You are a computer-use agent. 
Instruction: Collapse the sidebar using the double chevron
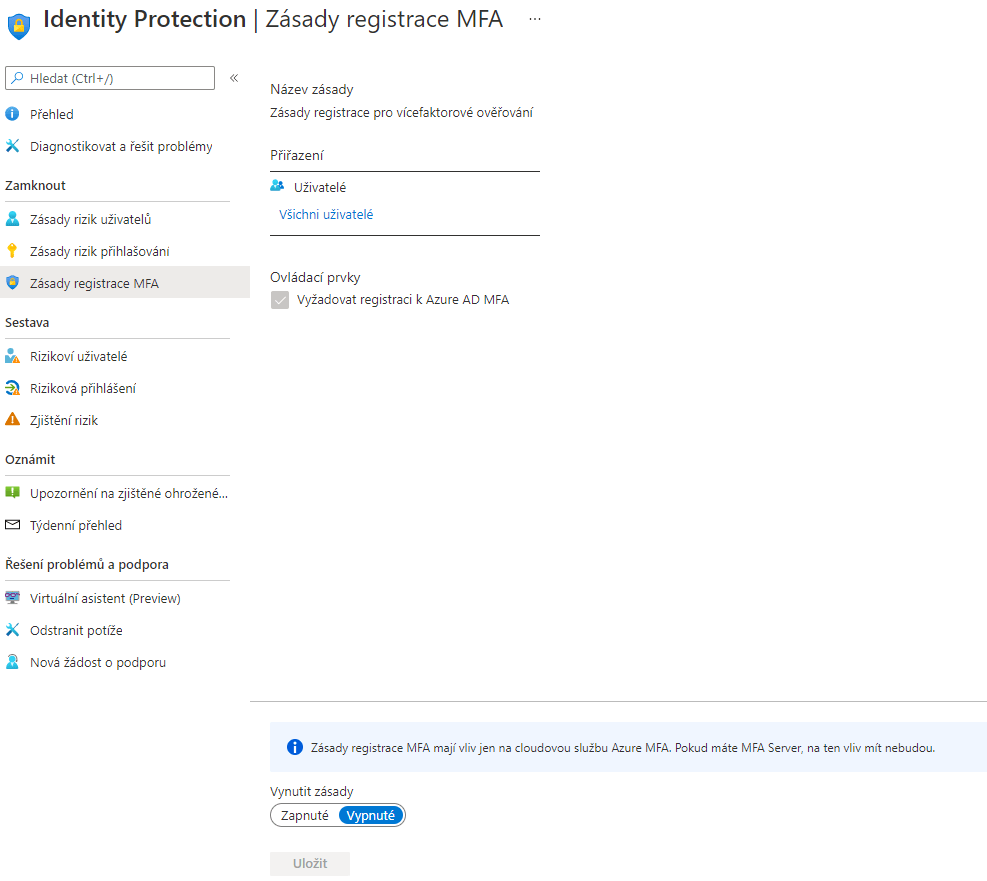[234, 78]
